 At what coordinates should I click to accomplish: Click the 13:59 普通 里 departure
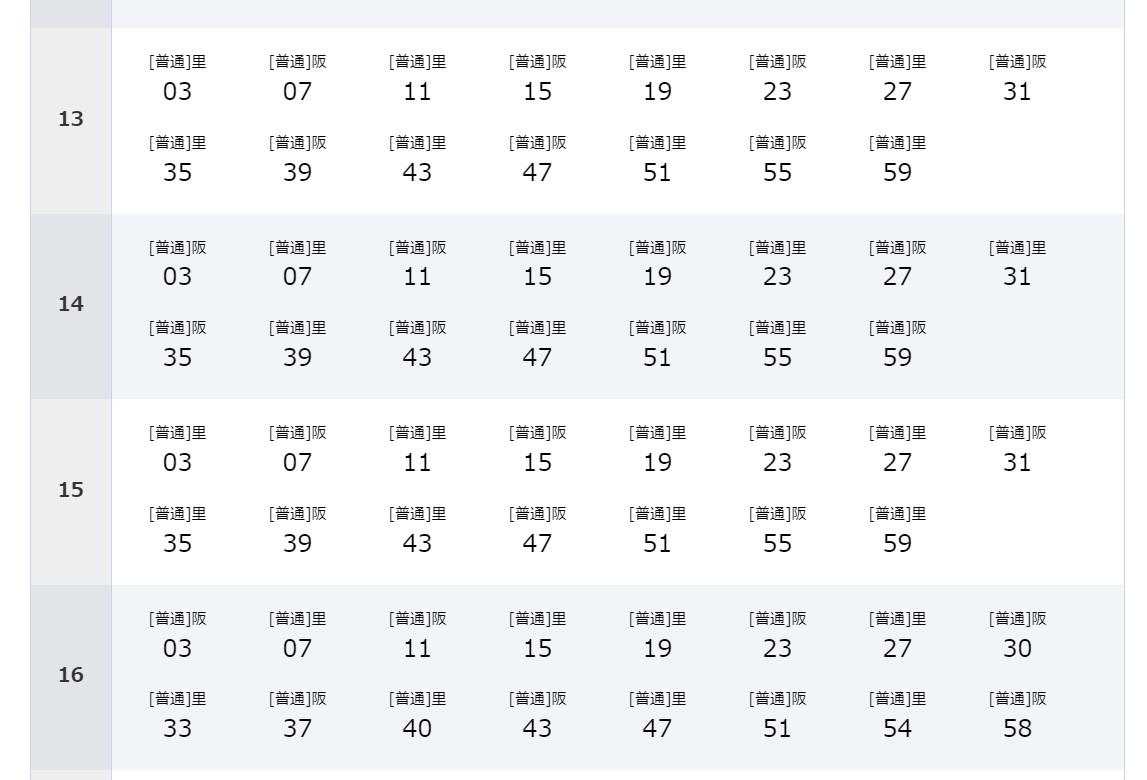coord(897,160)
